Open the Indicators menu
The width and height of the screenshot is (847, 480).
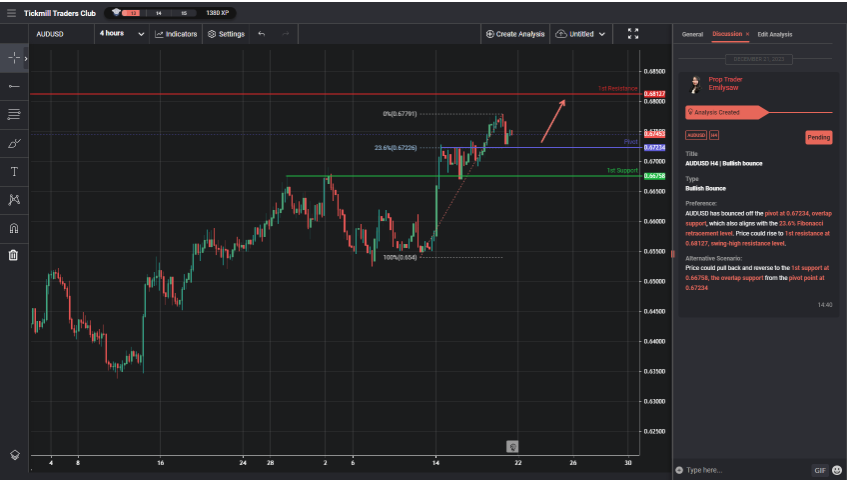tap(176, 34)
